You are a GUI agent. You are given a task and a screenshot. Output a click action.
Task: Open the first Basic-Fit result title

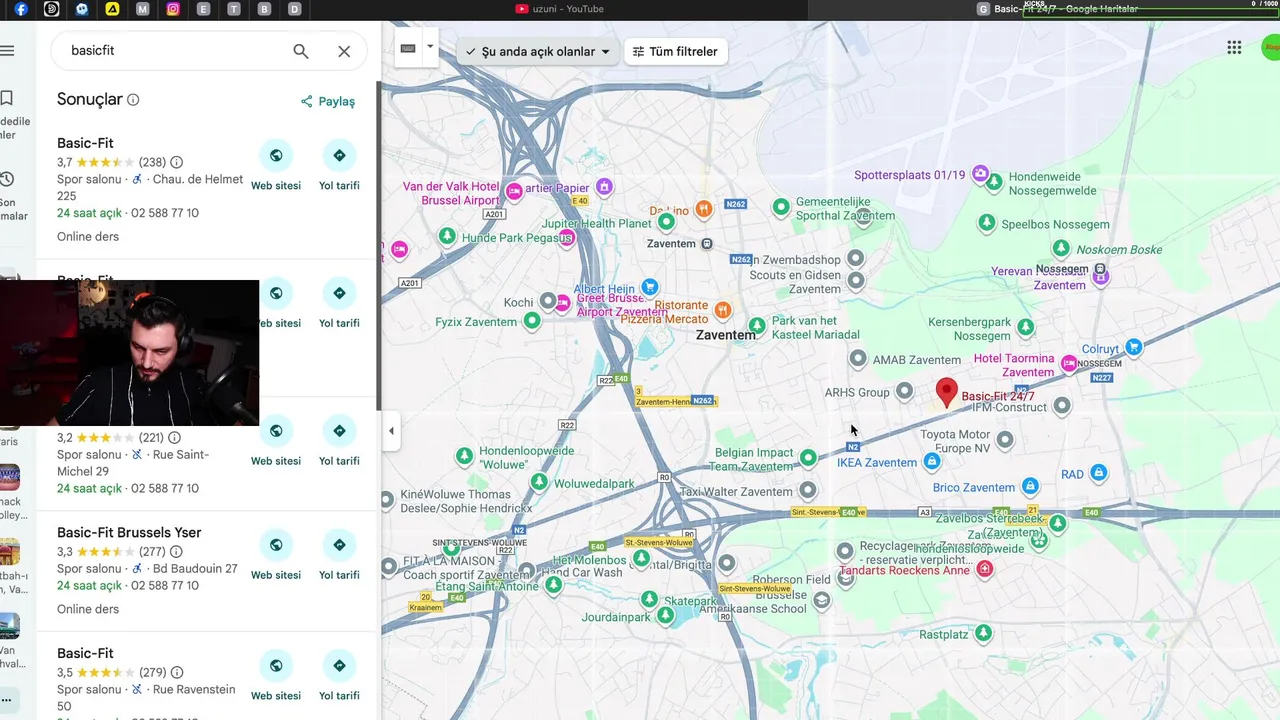point(85,143)
